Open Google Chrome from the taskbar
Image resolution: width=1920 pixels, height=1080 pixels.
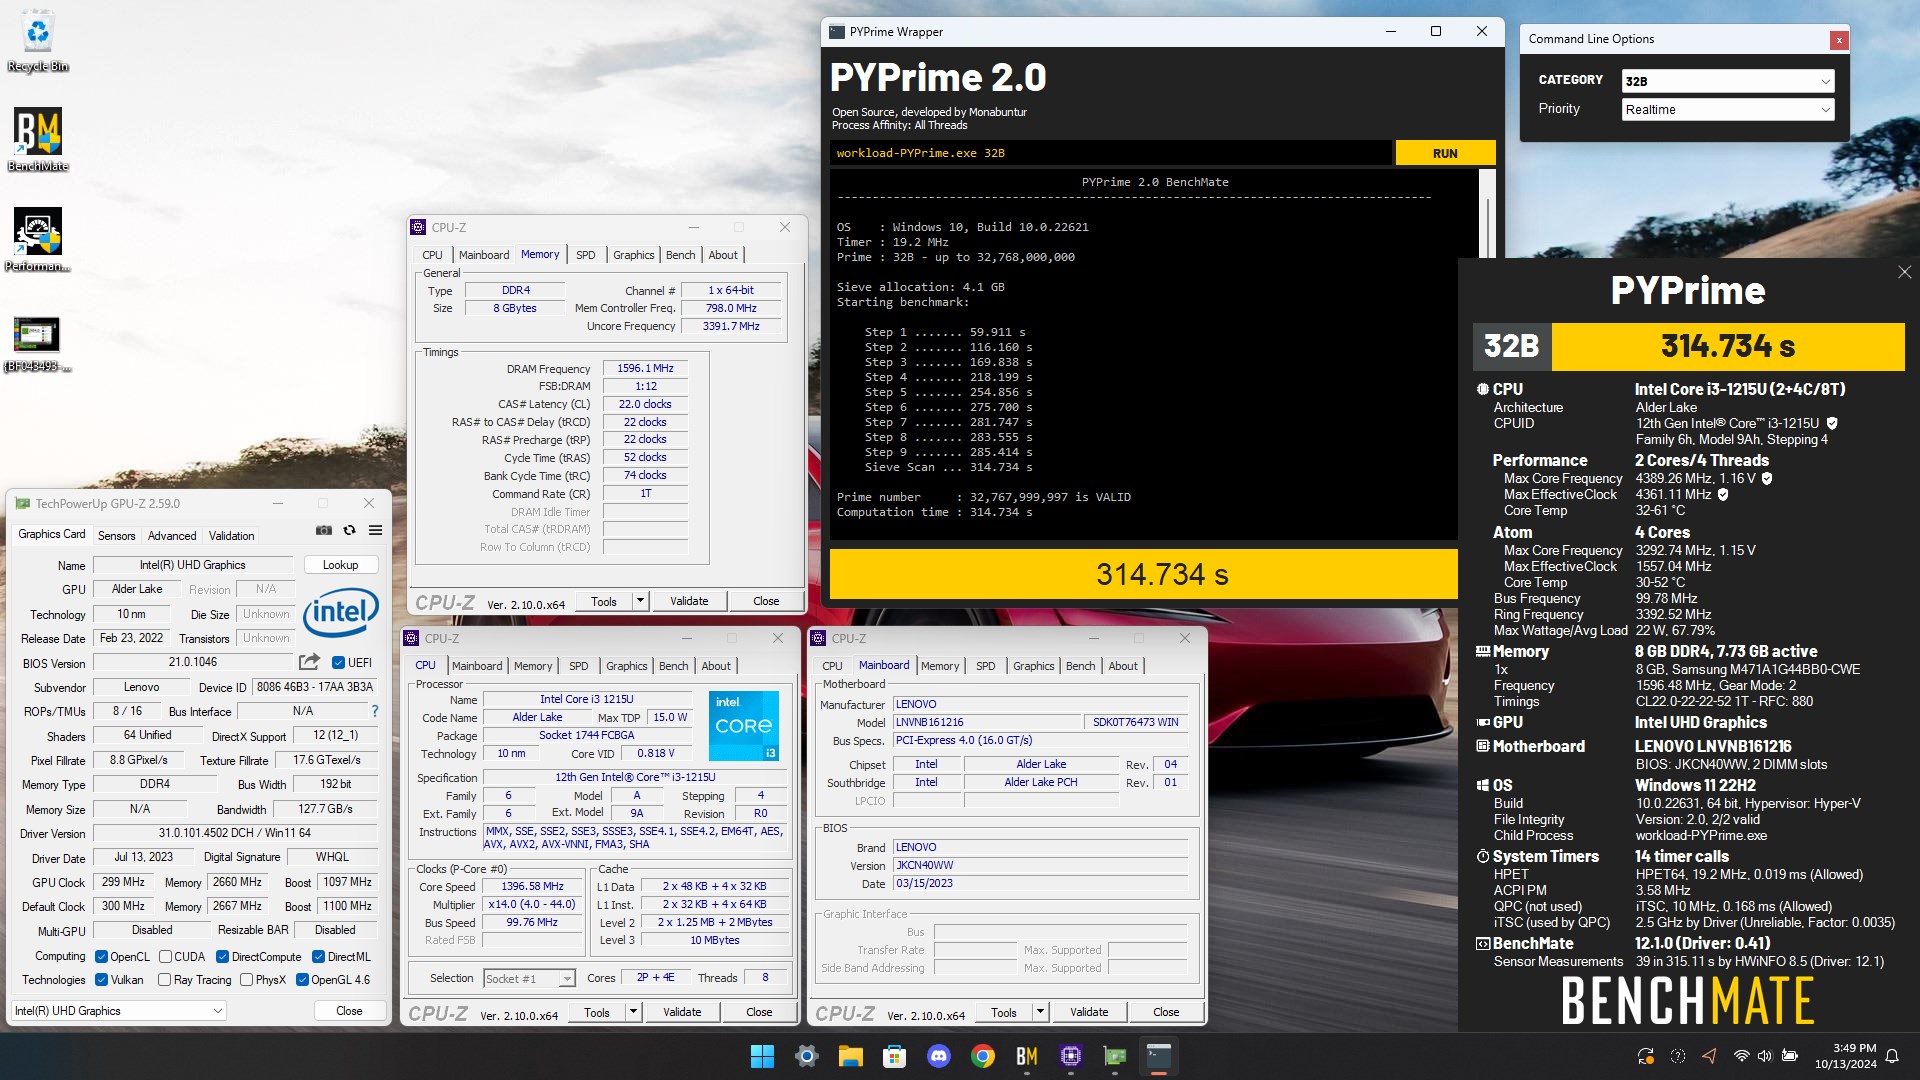[x=983, y=1056]
